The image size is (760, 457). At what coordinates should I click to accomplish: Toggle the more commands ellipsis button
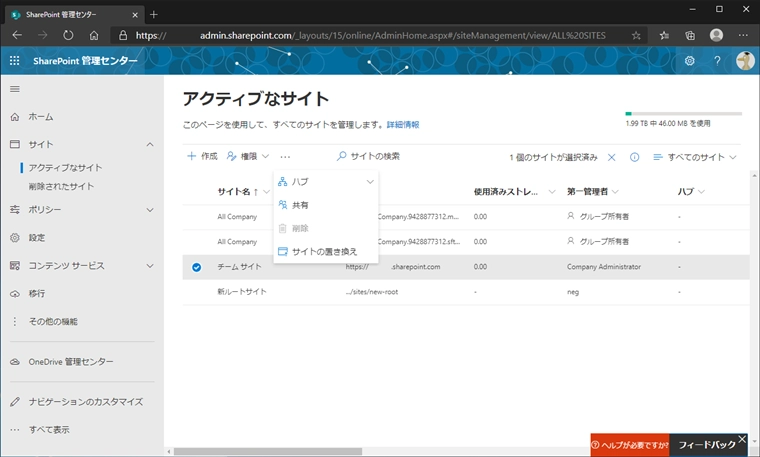(x=285, y=157)
